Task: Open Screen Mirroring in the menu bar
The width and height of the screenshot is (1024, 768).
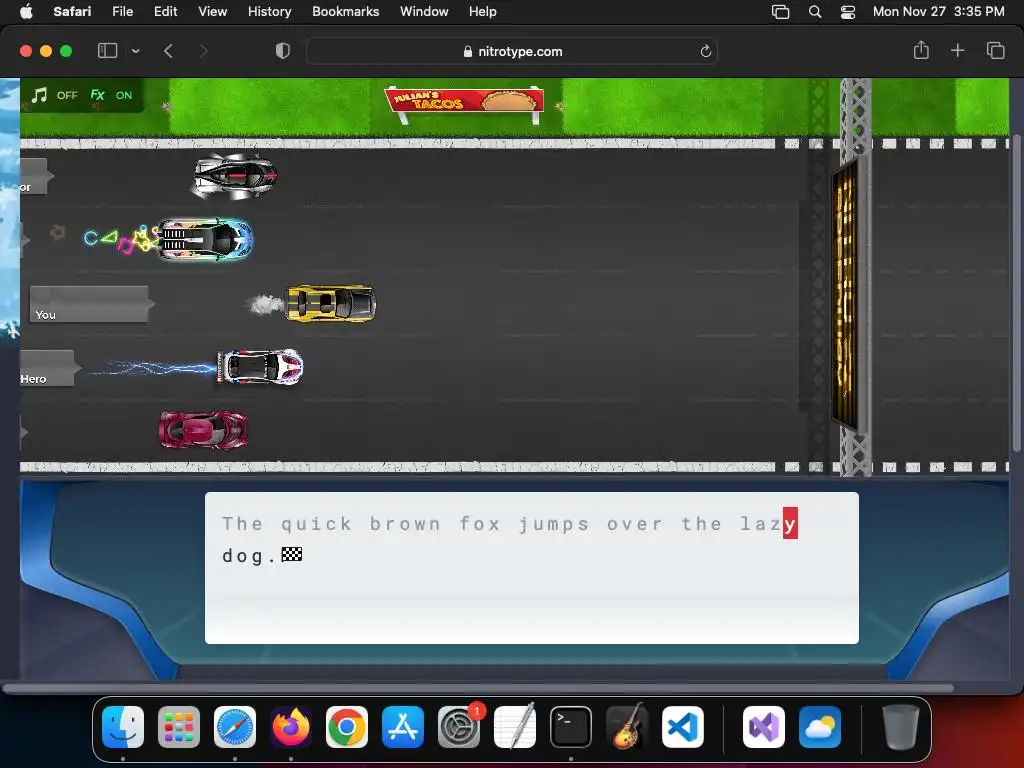Action: coord(780,12)
